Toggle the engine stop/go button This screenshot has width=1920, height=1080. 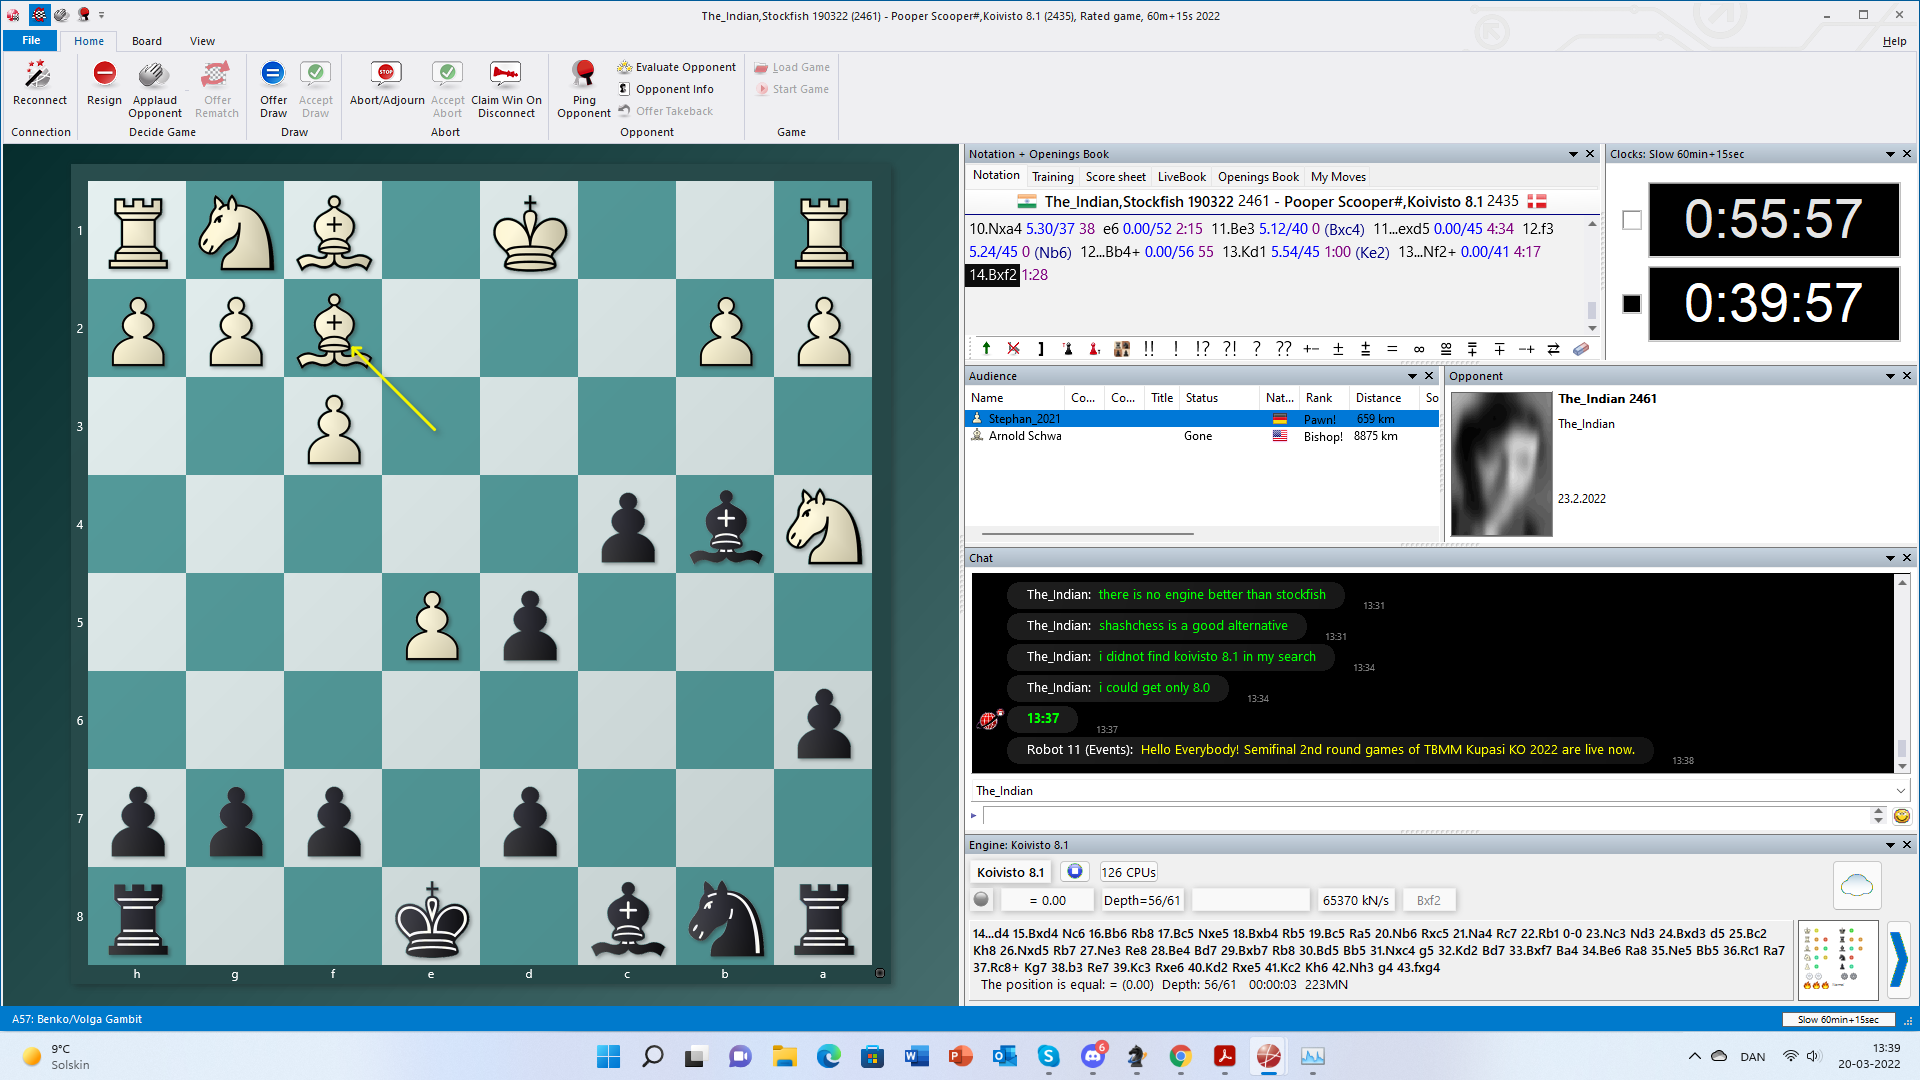tap(1074, 872)
